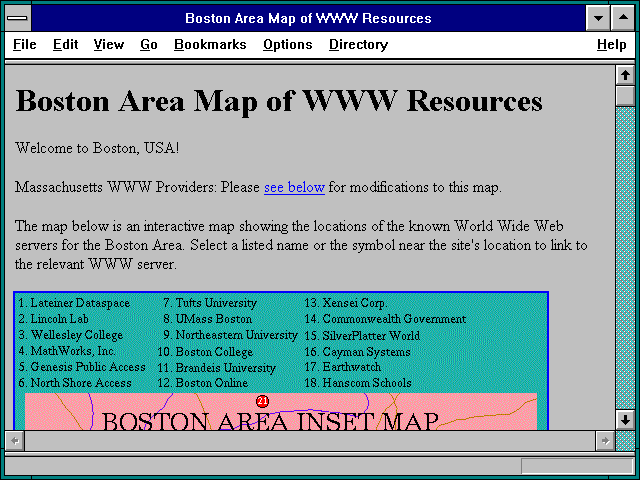Open the window control menu box
This screenshot has width=640, height=480.
point(18,18)
